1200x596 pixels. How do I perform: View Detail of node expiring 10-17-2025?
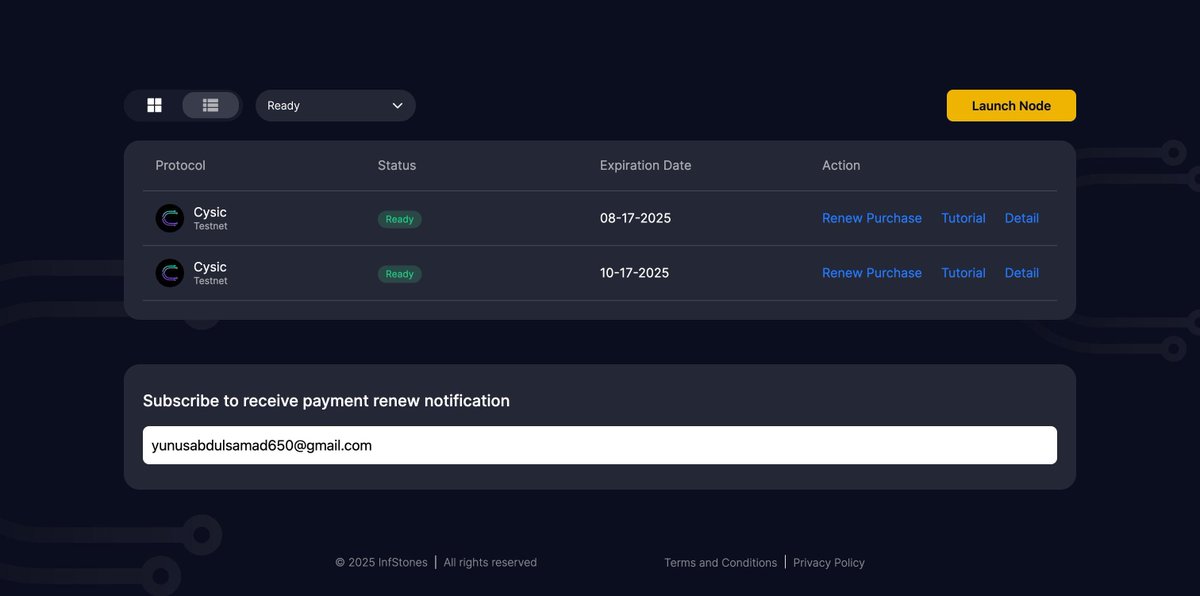(x=1022, y=273)
